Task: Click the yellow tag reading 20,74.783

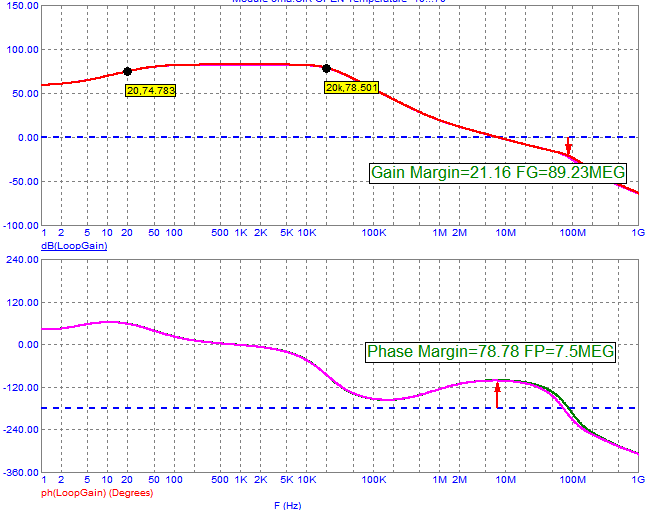Action: click(x=150, y=90)
